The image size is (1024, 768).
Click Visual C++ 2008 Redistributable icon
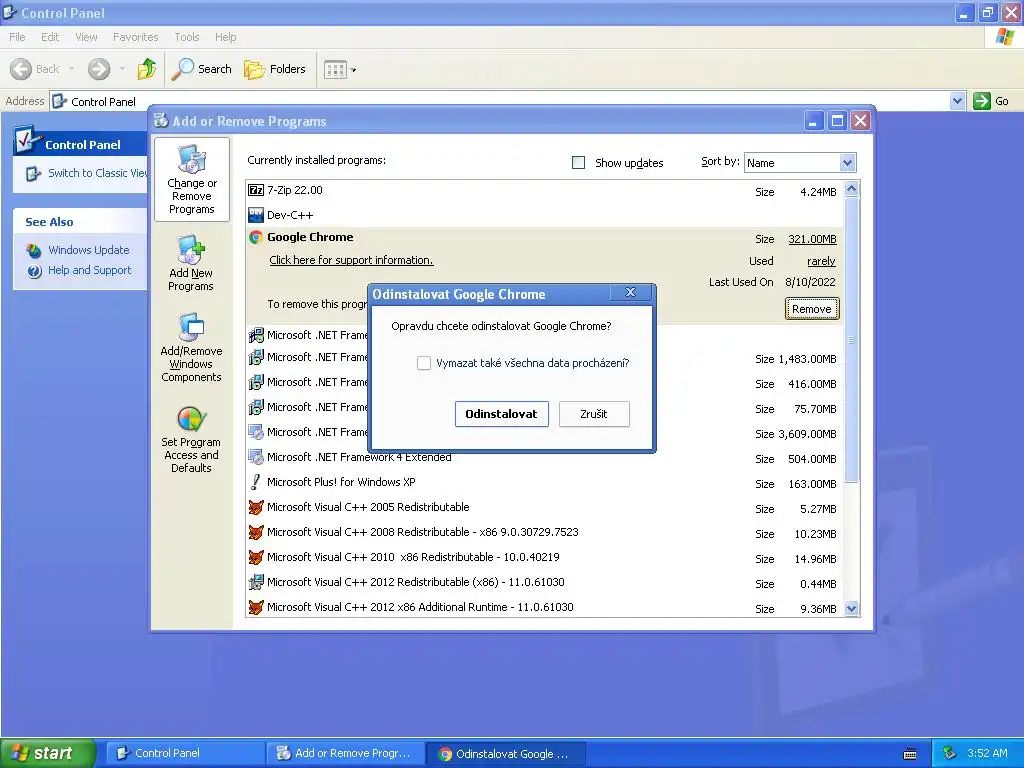point(256,532)
